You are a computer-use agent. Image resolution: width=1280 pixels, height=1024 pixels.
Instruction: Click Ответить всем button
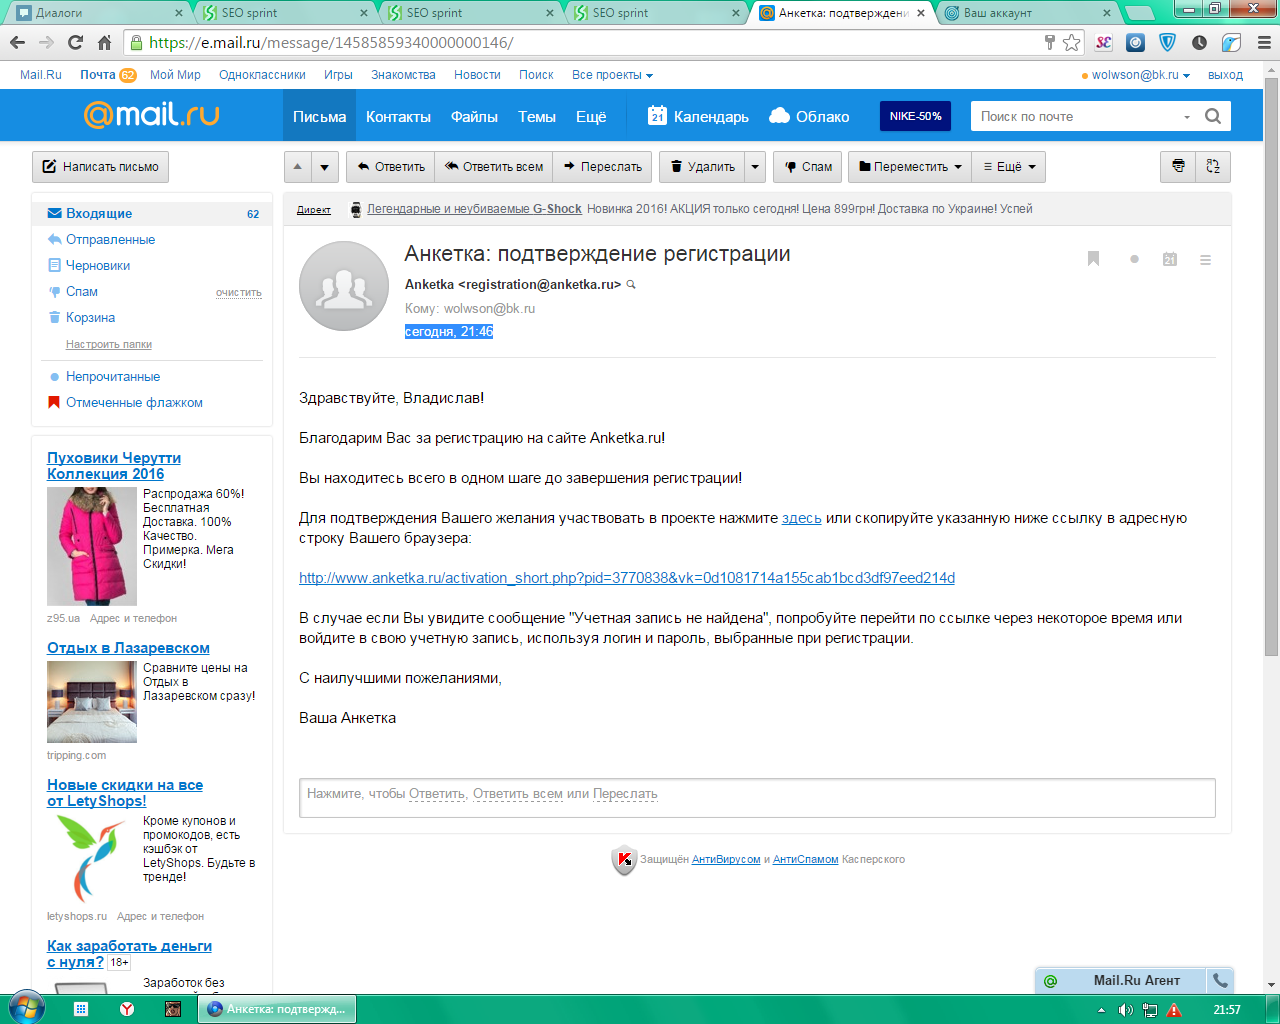point(494,166)
